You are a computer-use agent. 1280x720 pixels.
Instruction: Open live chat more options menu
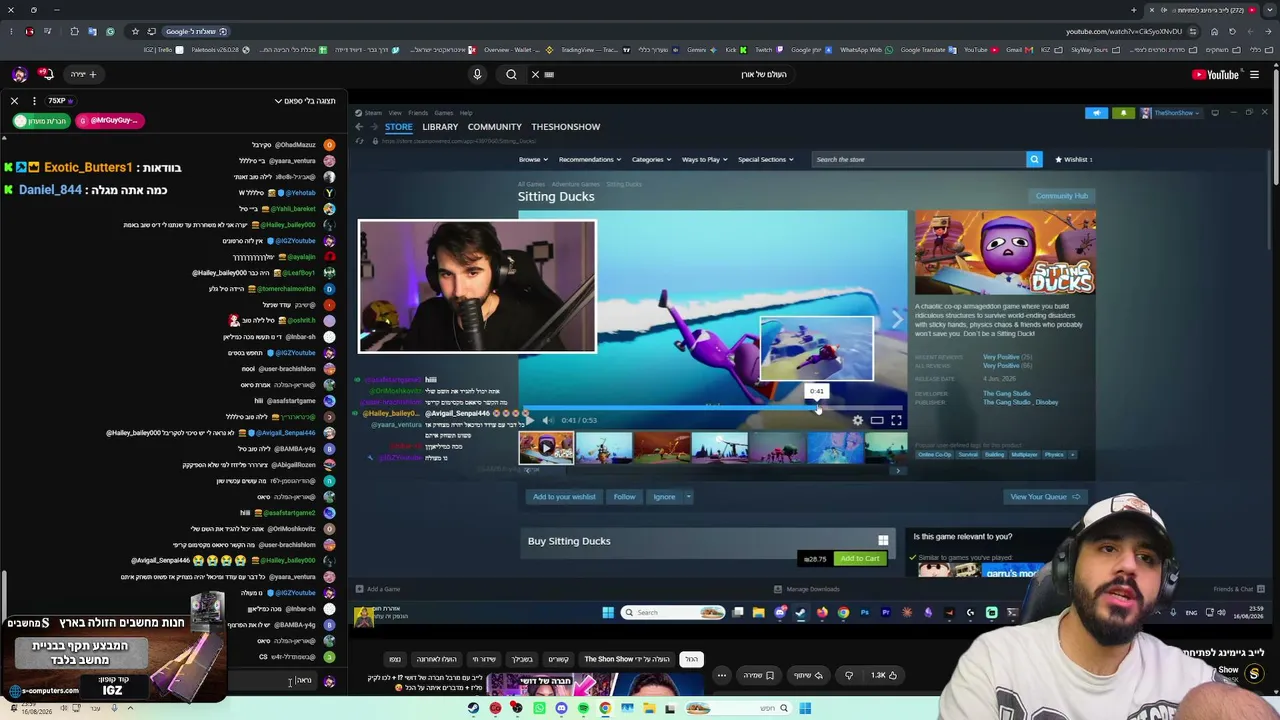[34, 101]
